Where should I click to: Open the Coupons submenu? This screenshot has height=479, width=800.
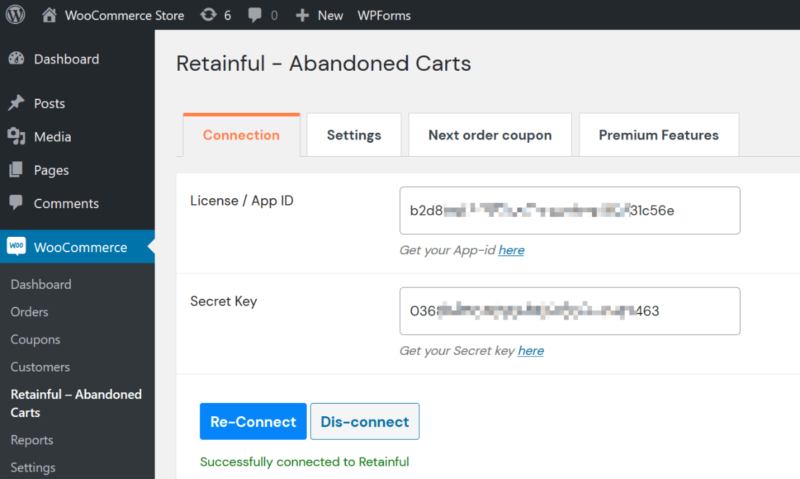coord(35,339)
